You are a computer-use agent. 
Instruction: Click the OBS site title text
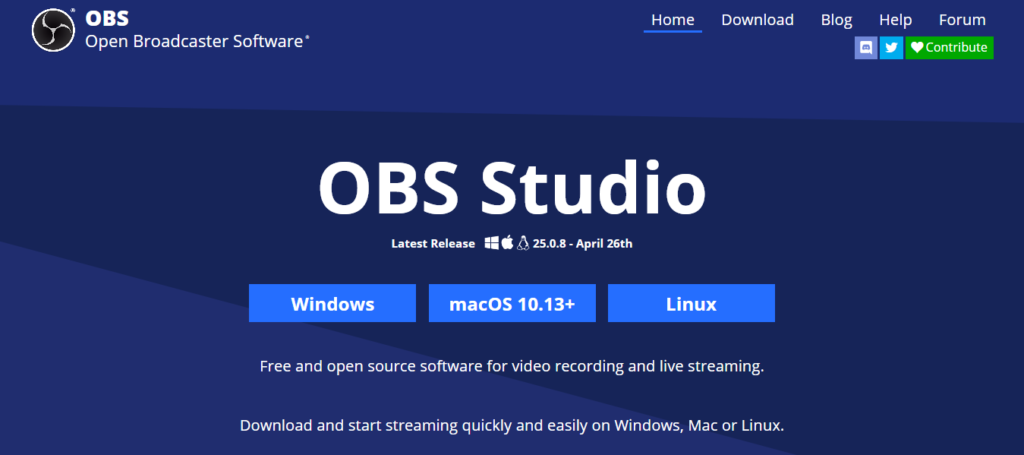click(107, 19)
